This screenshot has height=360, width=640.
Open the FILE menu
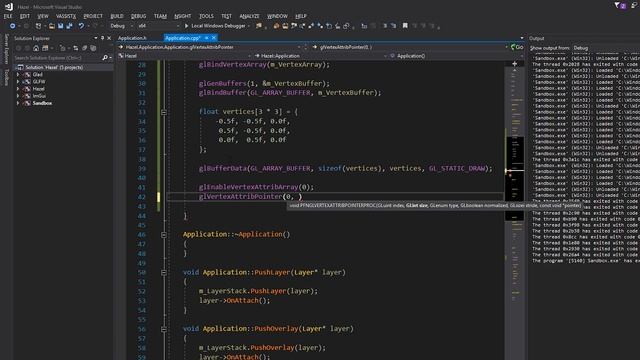tap(8, 16)
